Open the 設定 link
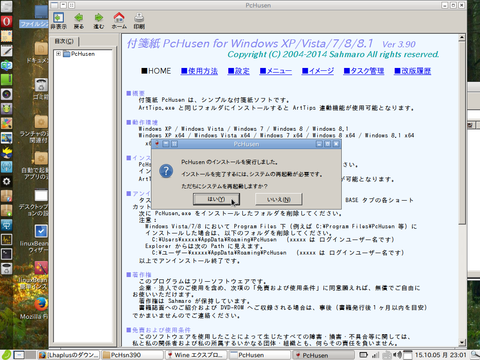Screen dimensions: 480x360 pyautogui.click(x=239, y=71)
